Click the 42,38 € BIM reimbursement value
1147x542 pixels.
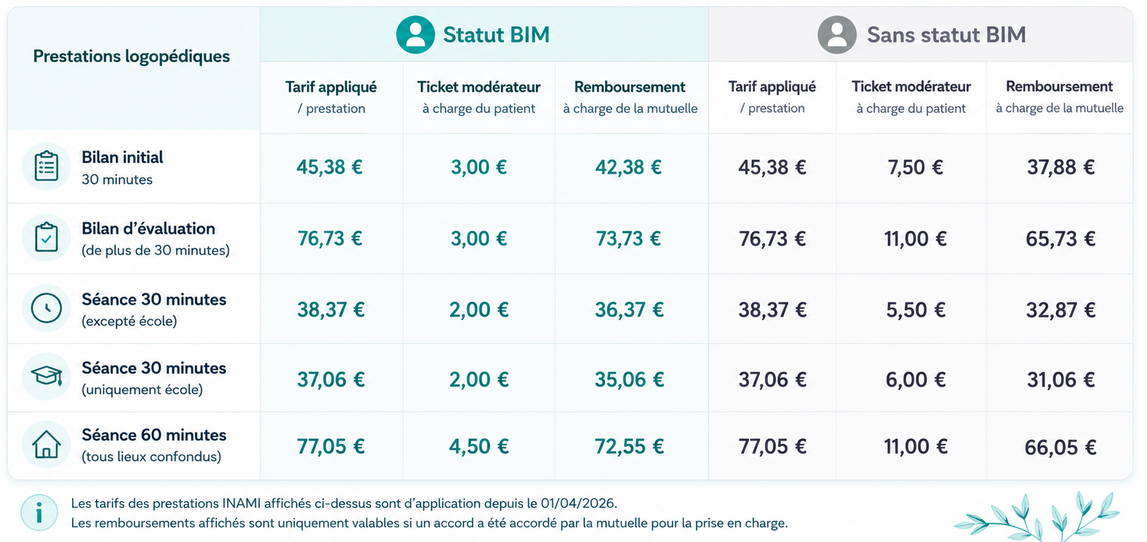(x=628, y=168)
